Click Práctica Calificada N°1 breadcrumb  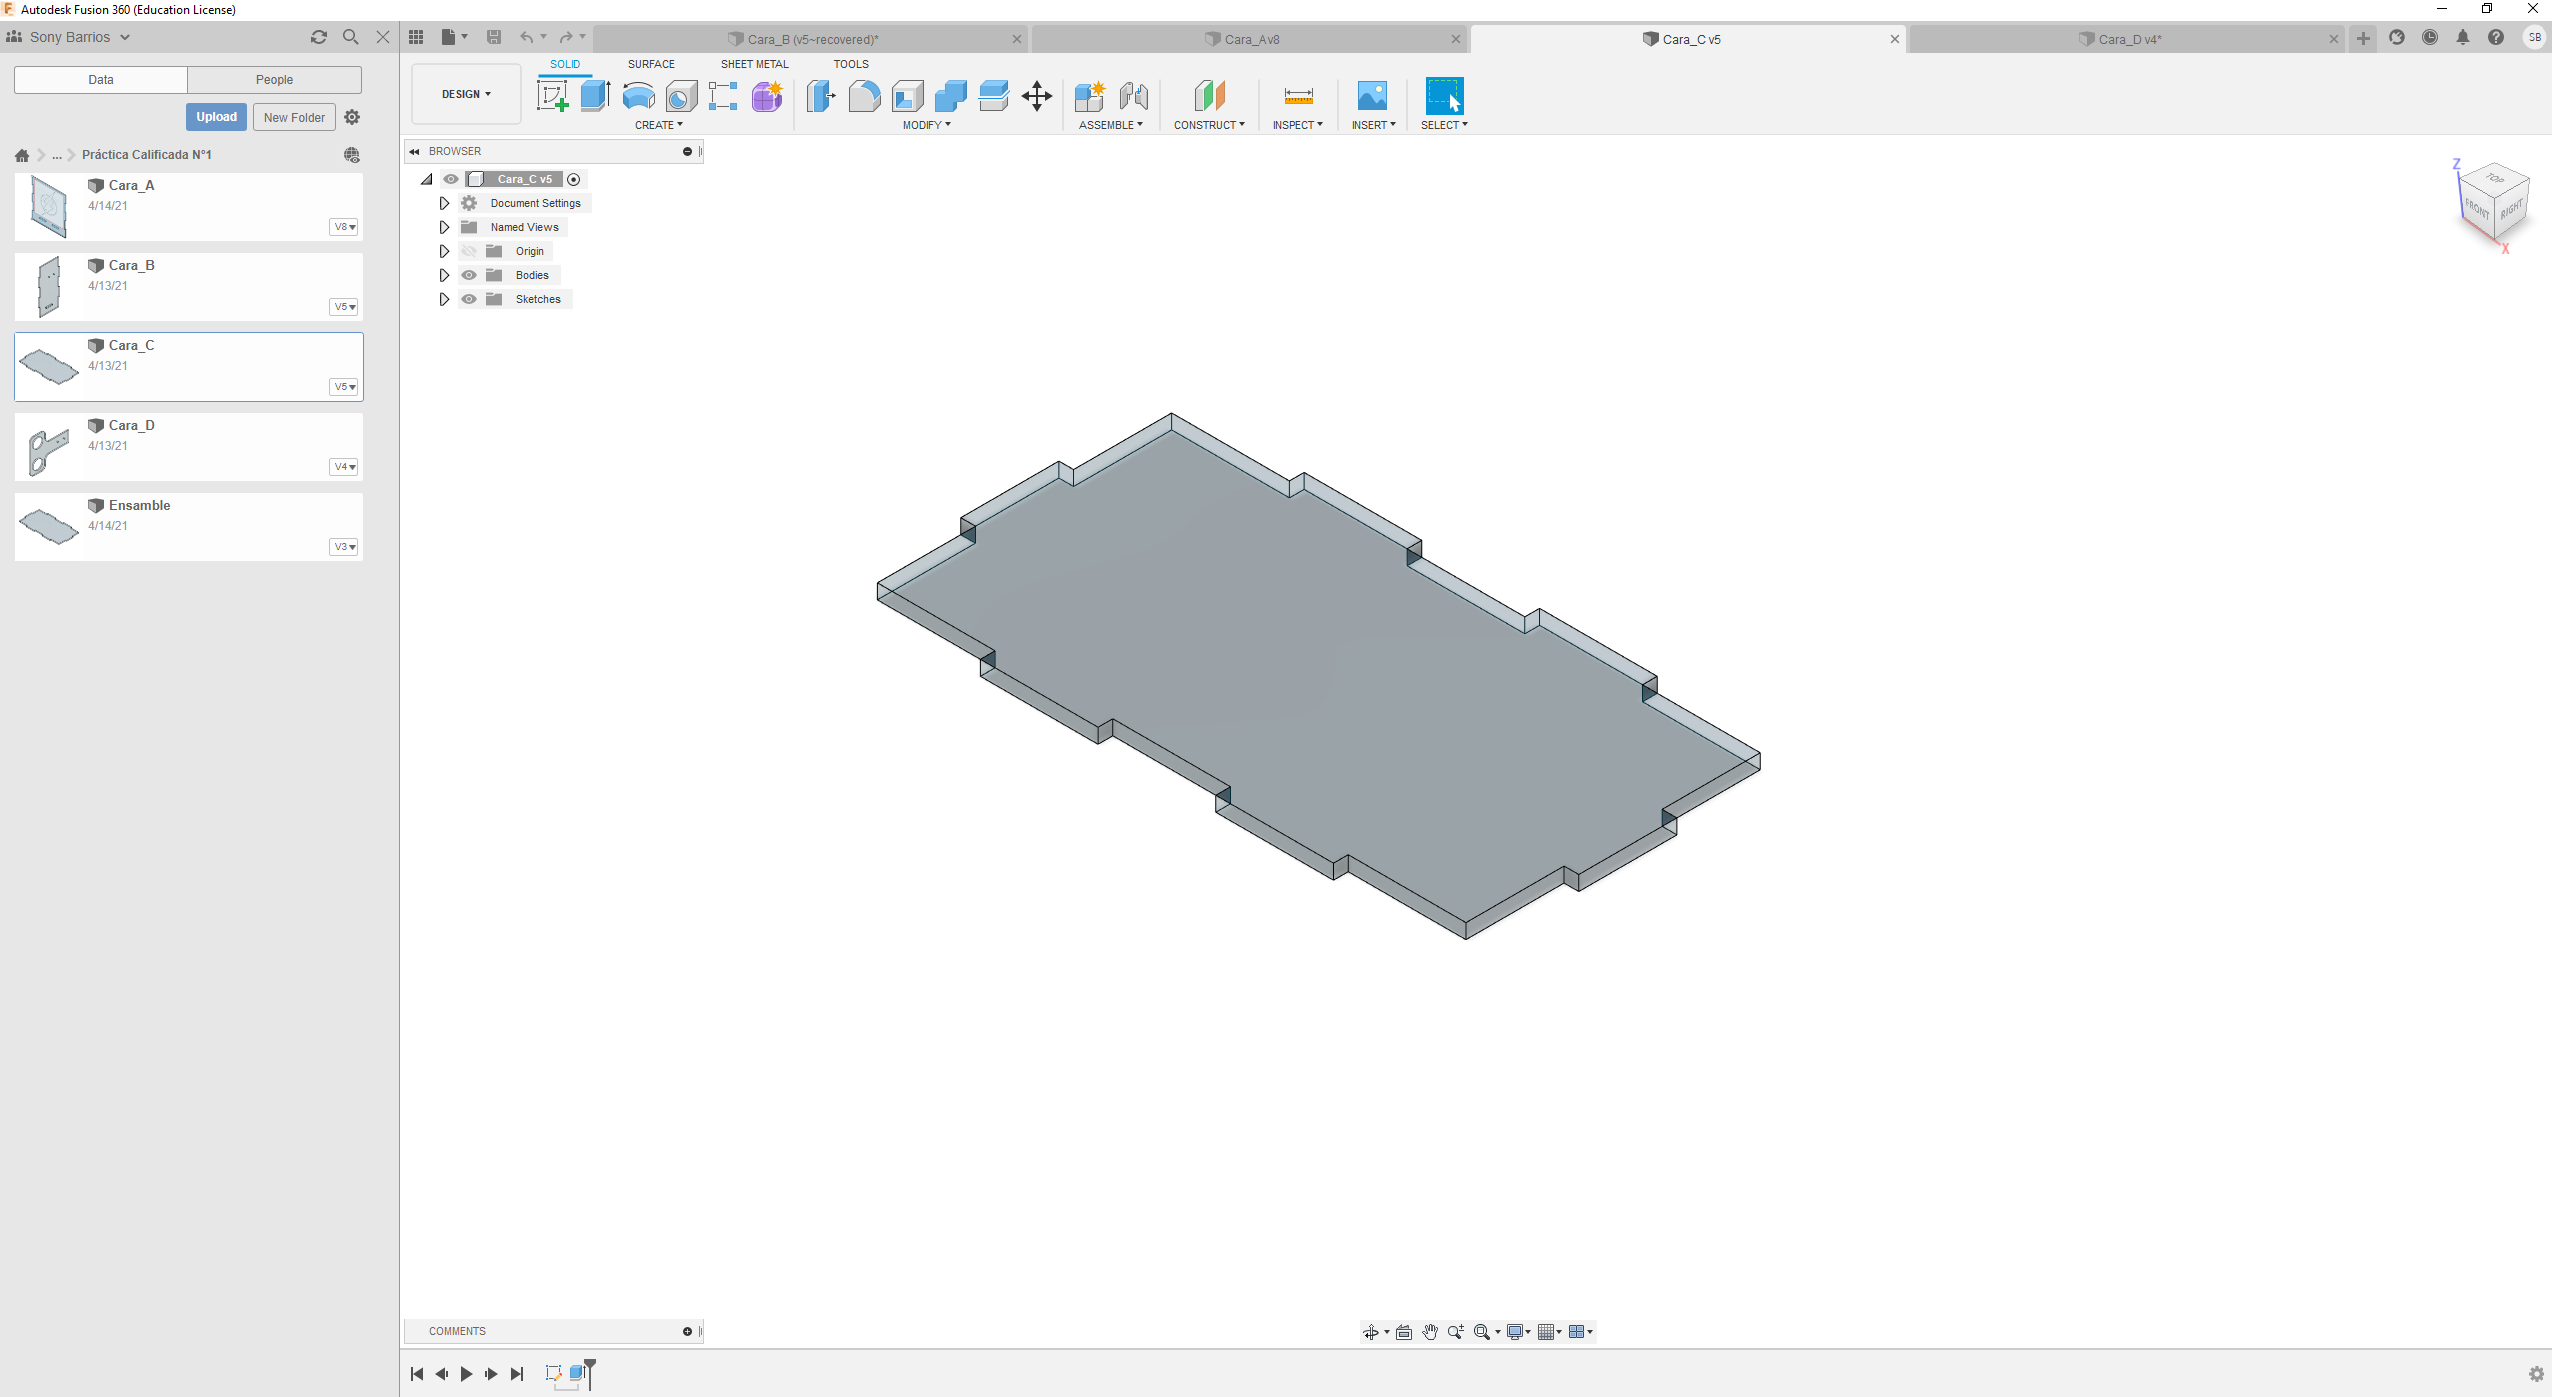tap(147, 155)
